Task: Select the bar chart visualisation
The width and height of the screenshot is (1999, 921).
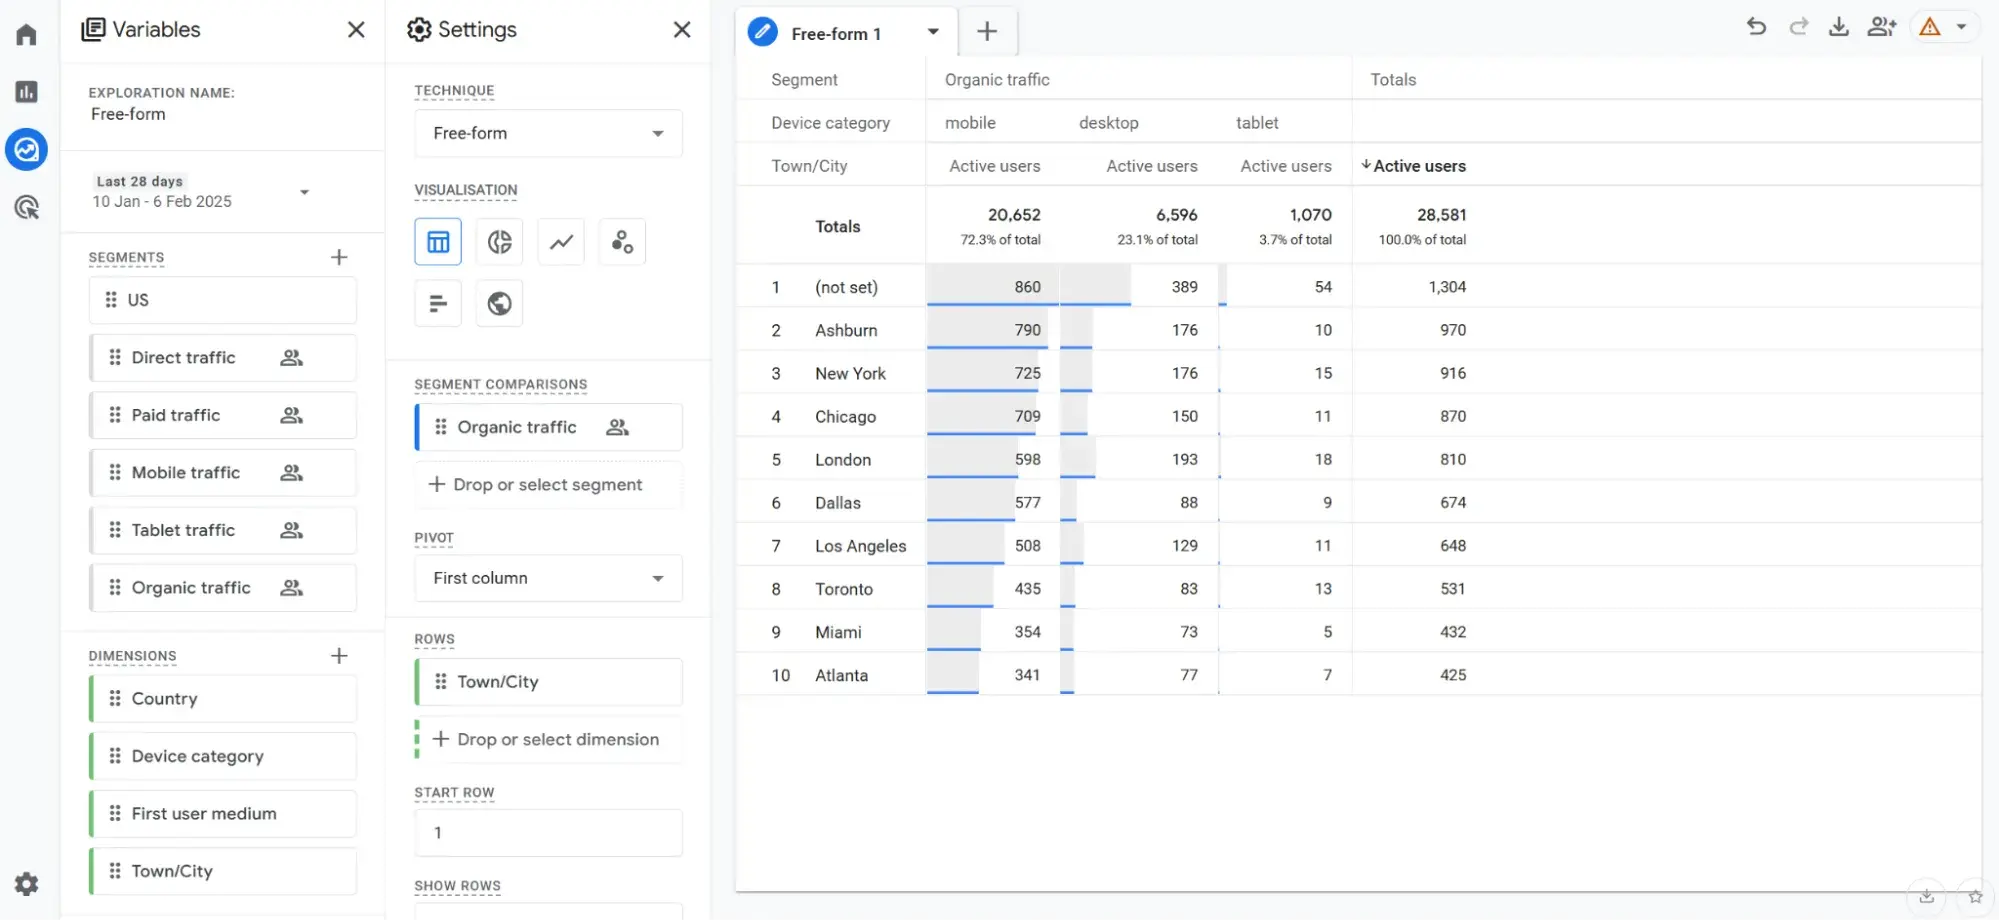Action: tap(438, 304)
